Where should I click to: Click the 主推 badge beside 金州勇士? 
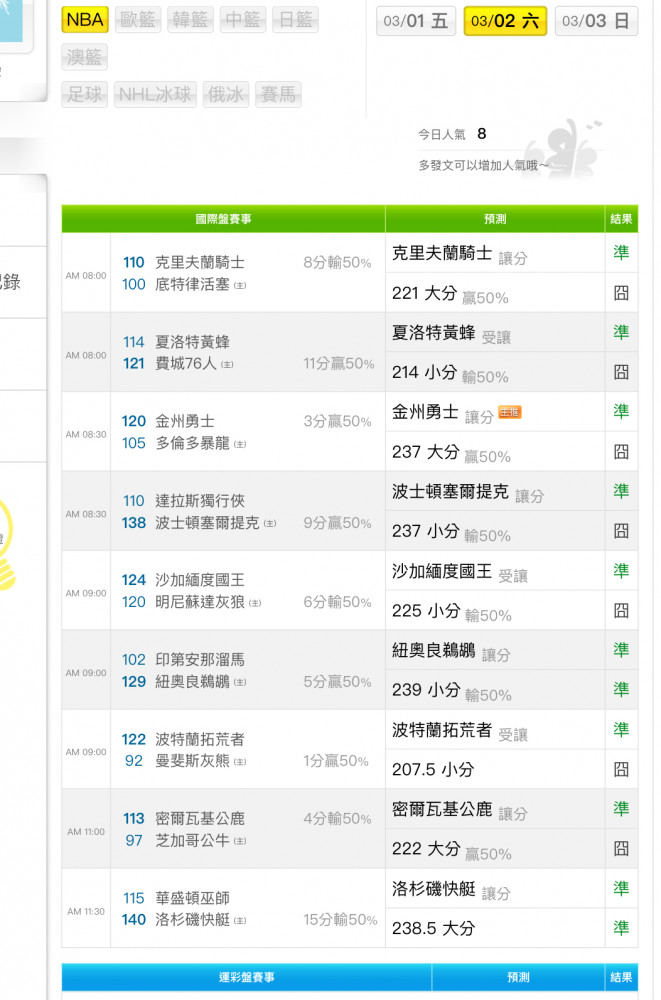click(x=510, y=413)
